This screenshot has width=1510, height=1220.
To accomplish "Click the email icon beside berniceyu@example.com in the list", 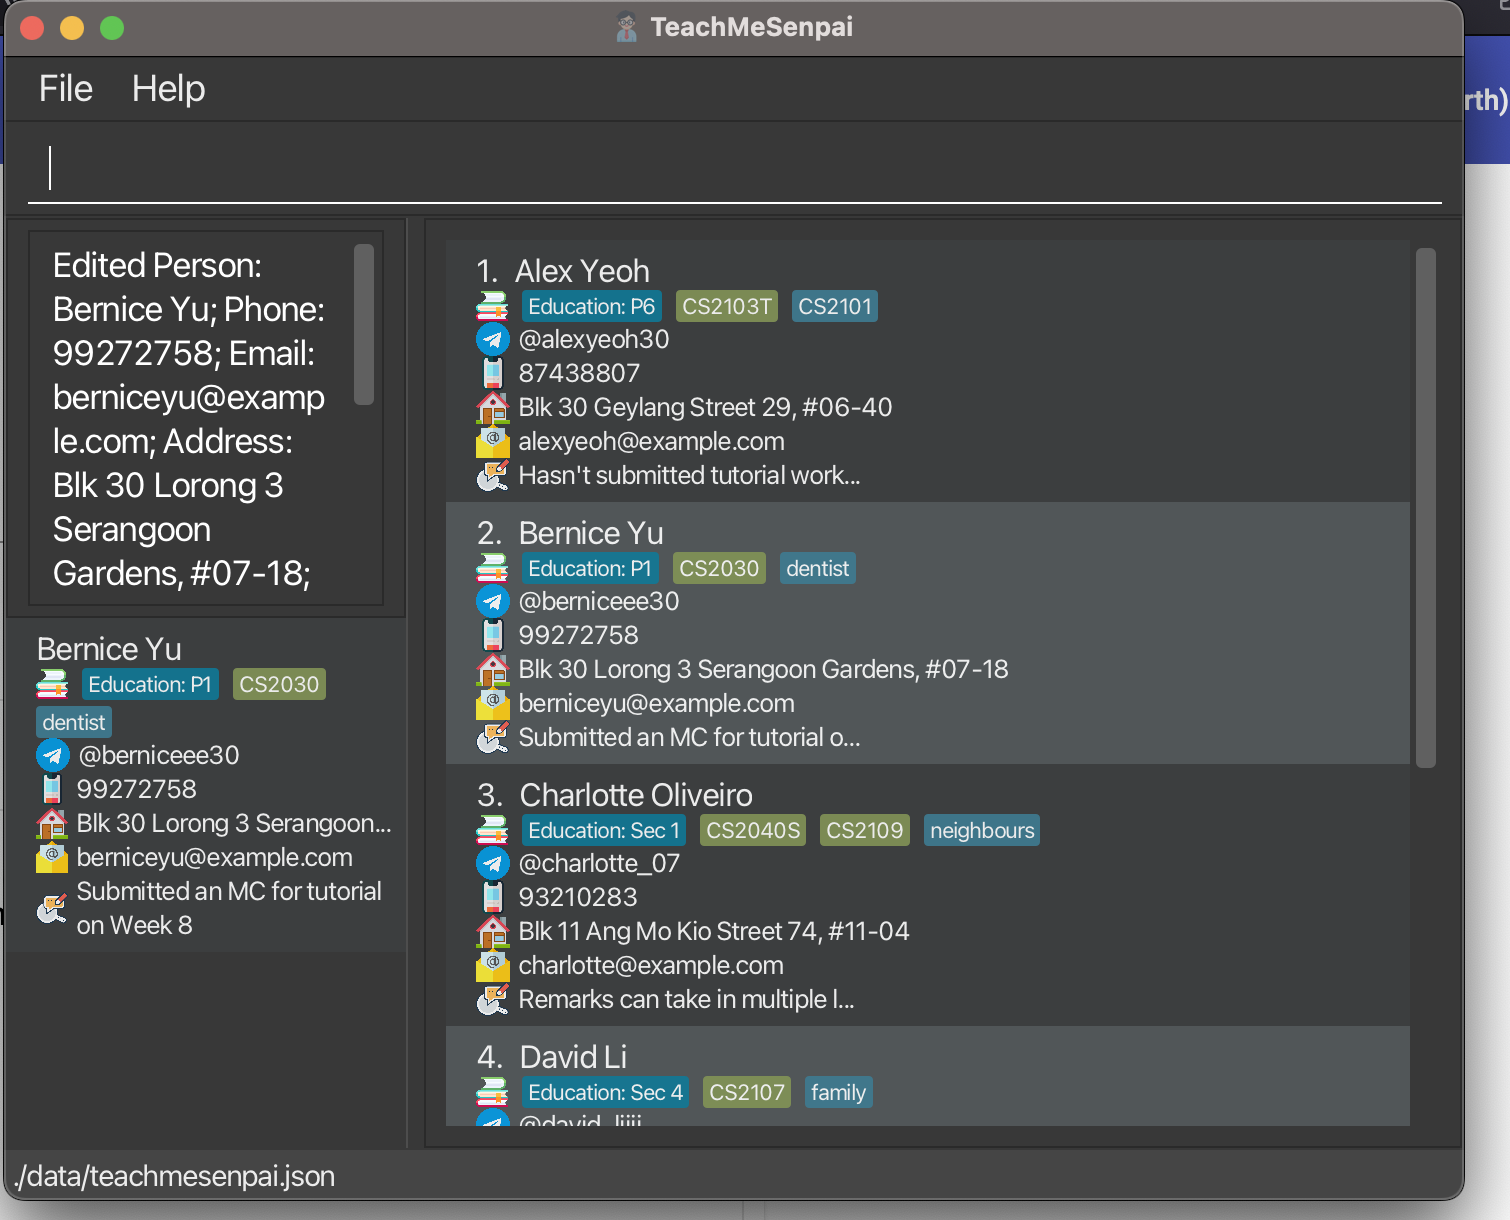I will click(492, 703).
